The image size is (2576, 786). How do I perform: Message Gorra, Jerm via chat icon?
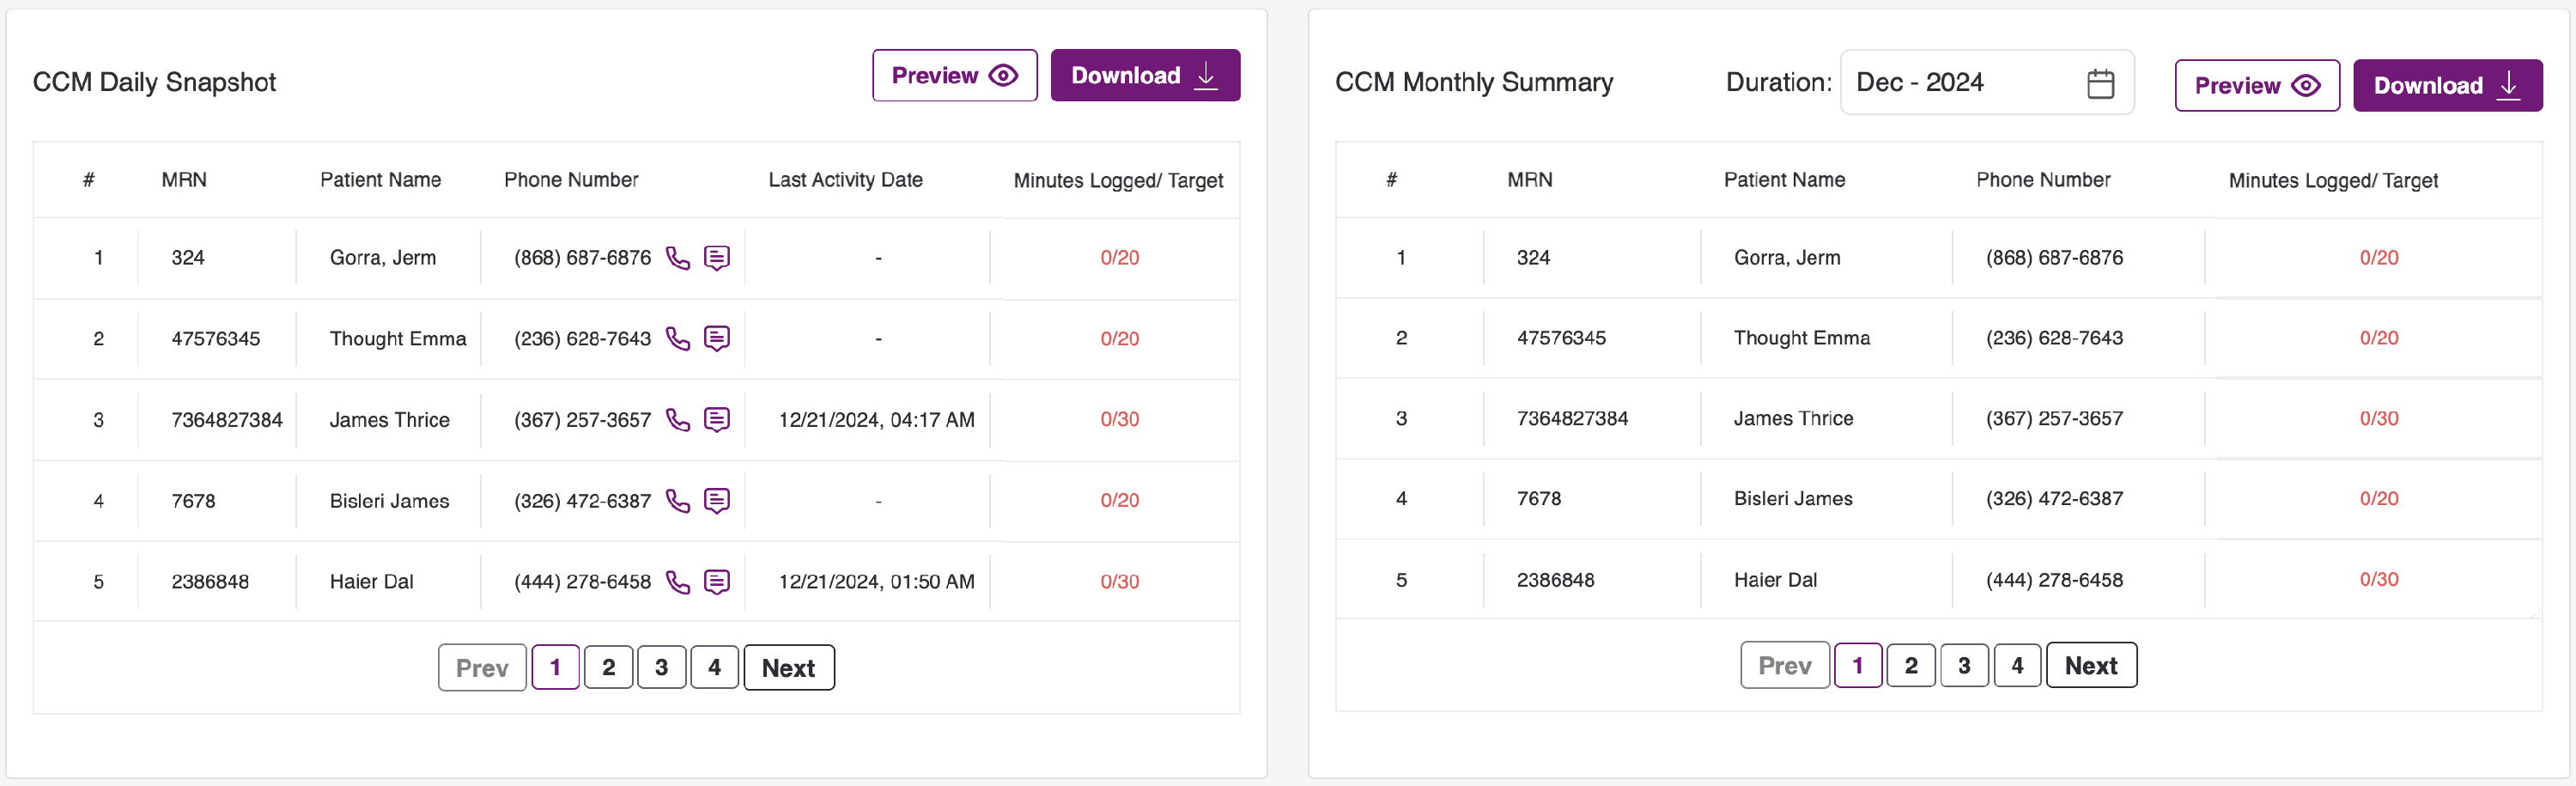click(x=717, y=258)
